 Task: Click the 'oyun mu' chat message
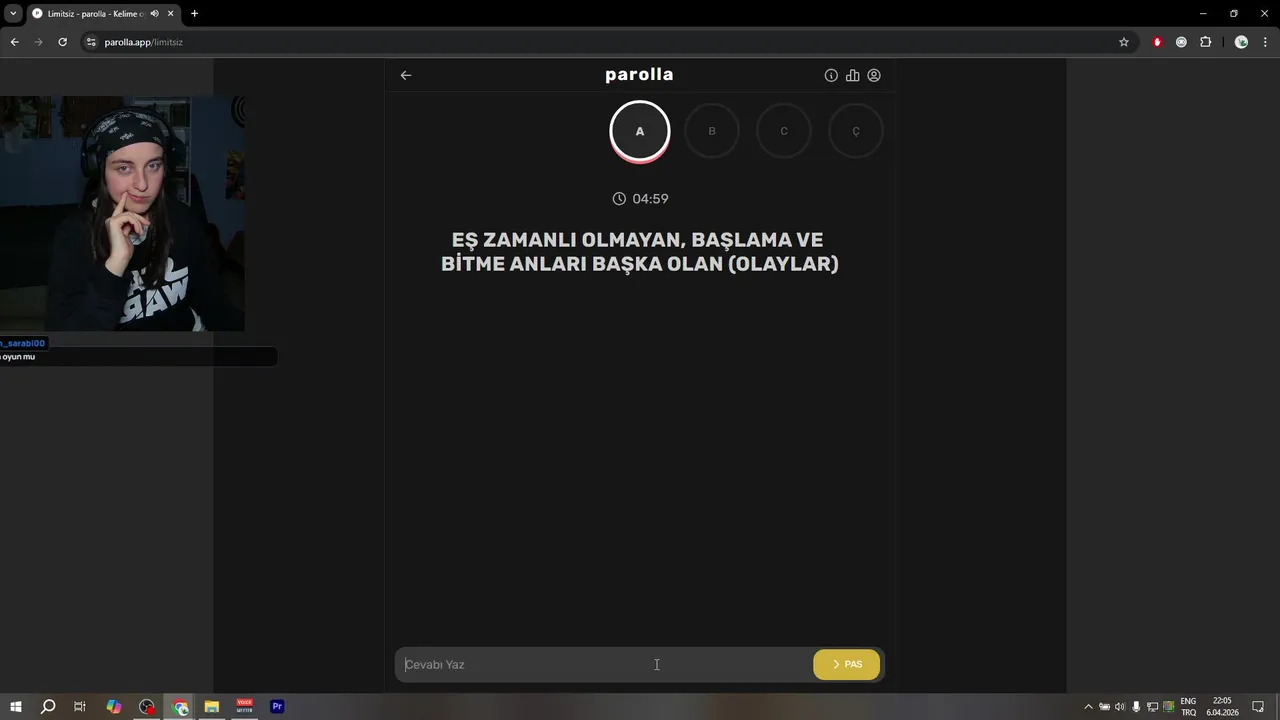click(18, 357)
